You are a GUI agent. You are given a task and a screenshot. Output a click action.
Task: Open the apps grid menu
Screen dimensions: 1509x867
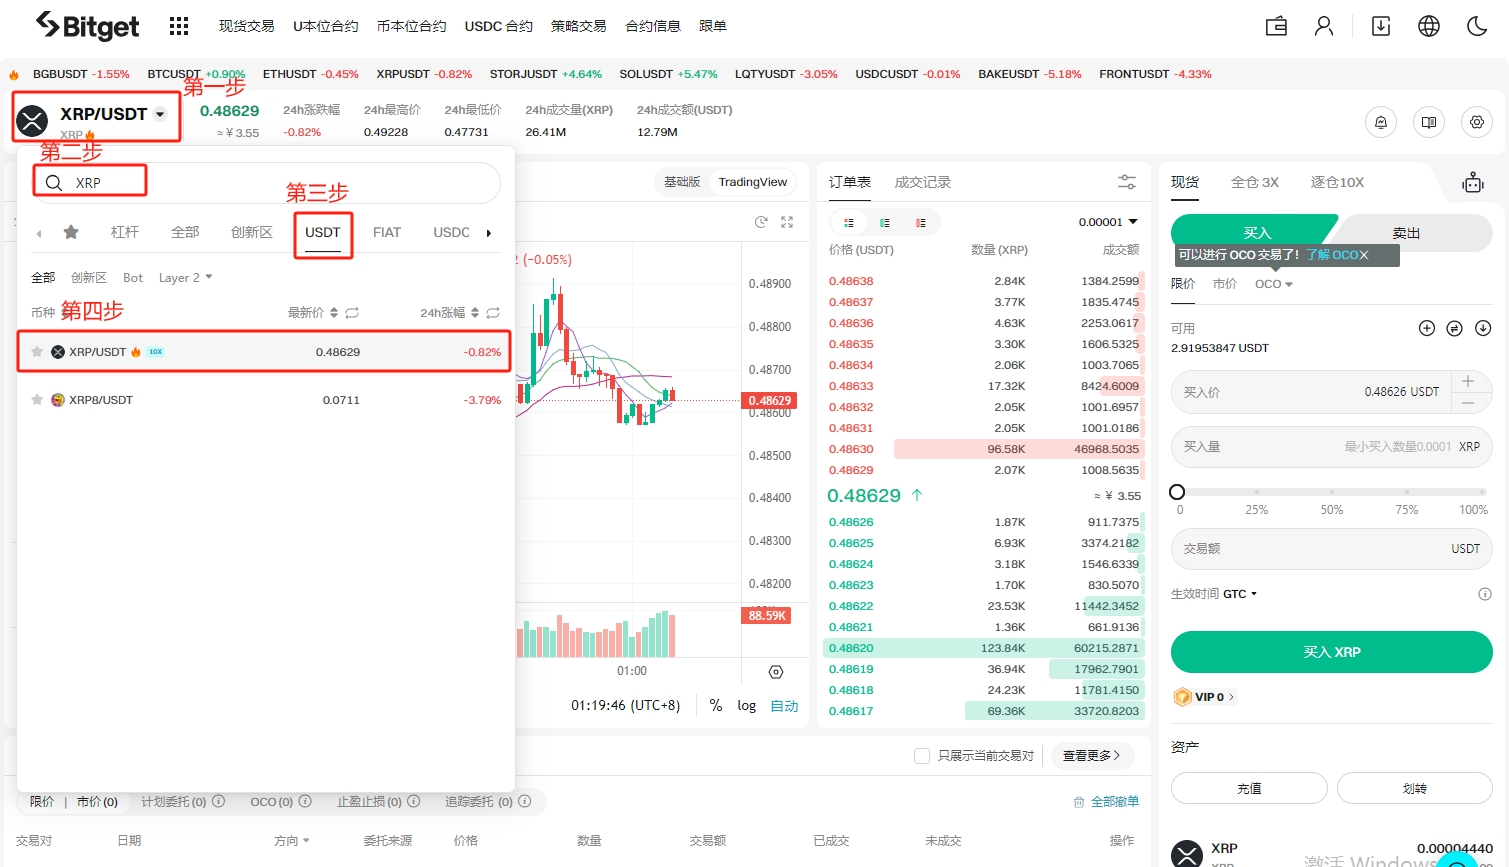click(x=179, y=26)
